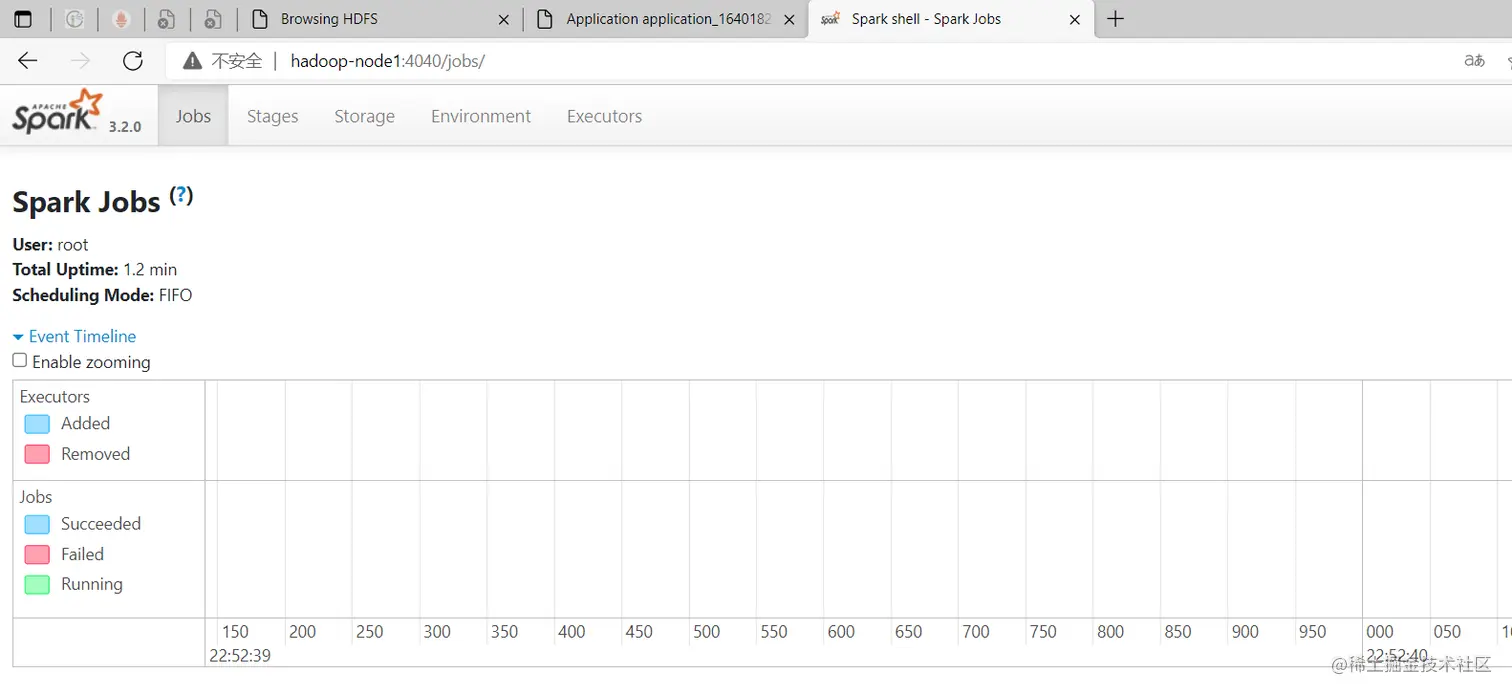
Task: Switch to the Browsing HDFS tab
Action: (x=381, y=19)
